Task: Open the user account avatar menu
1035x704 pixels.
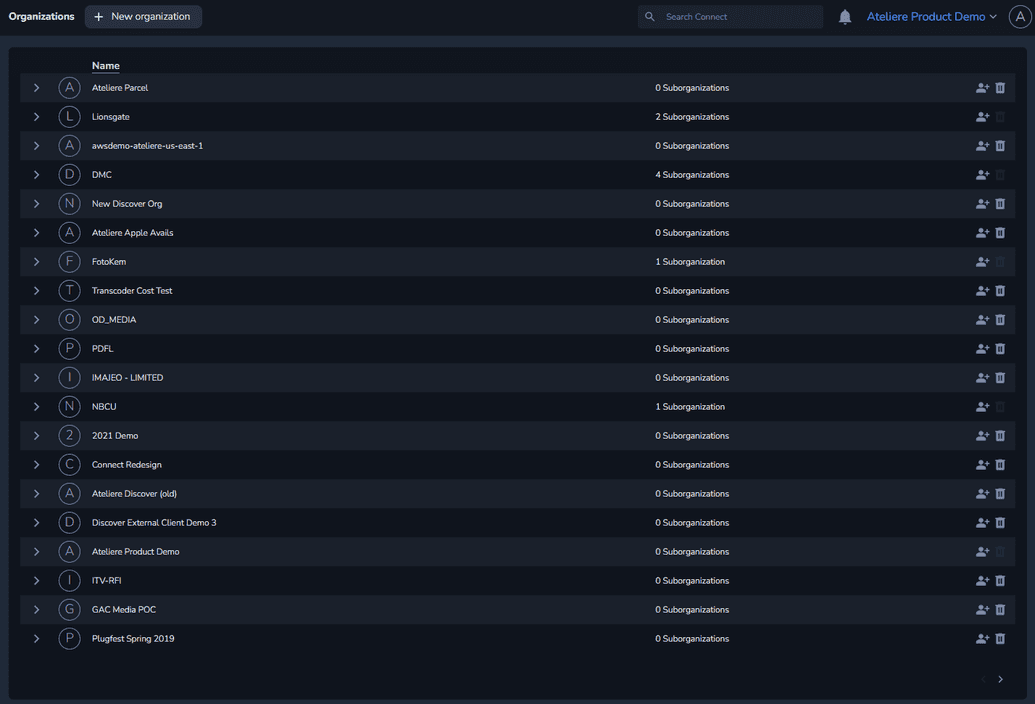Action: pos(1020,17)
